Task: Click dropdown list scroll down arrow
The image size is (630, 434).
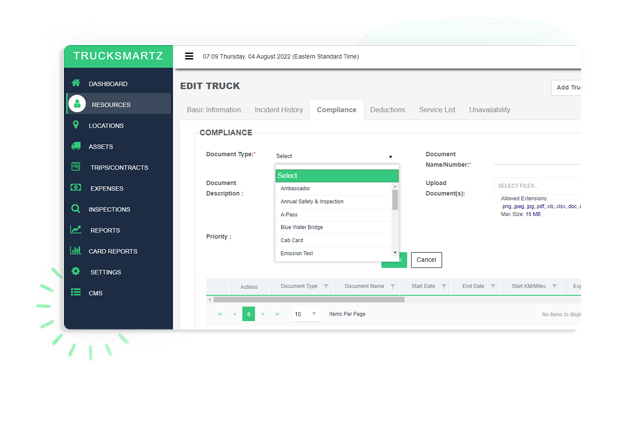Action: 395,252
